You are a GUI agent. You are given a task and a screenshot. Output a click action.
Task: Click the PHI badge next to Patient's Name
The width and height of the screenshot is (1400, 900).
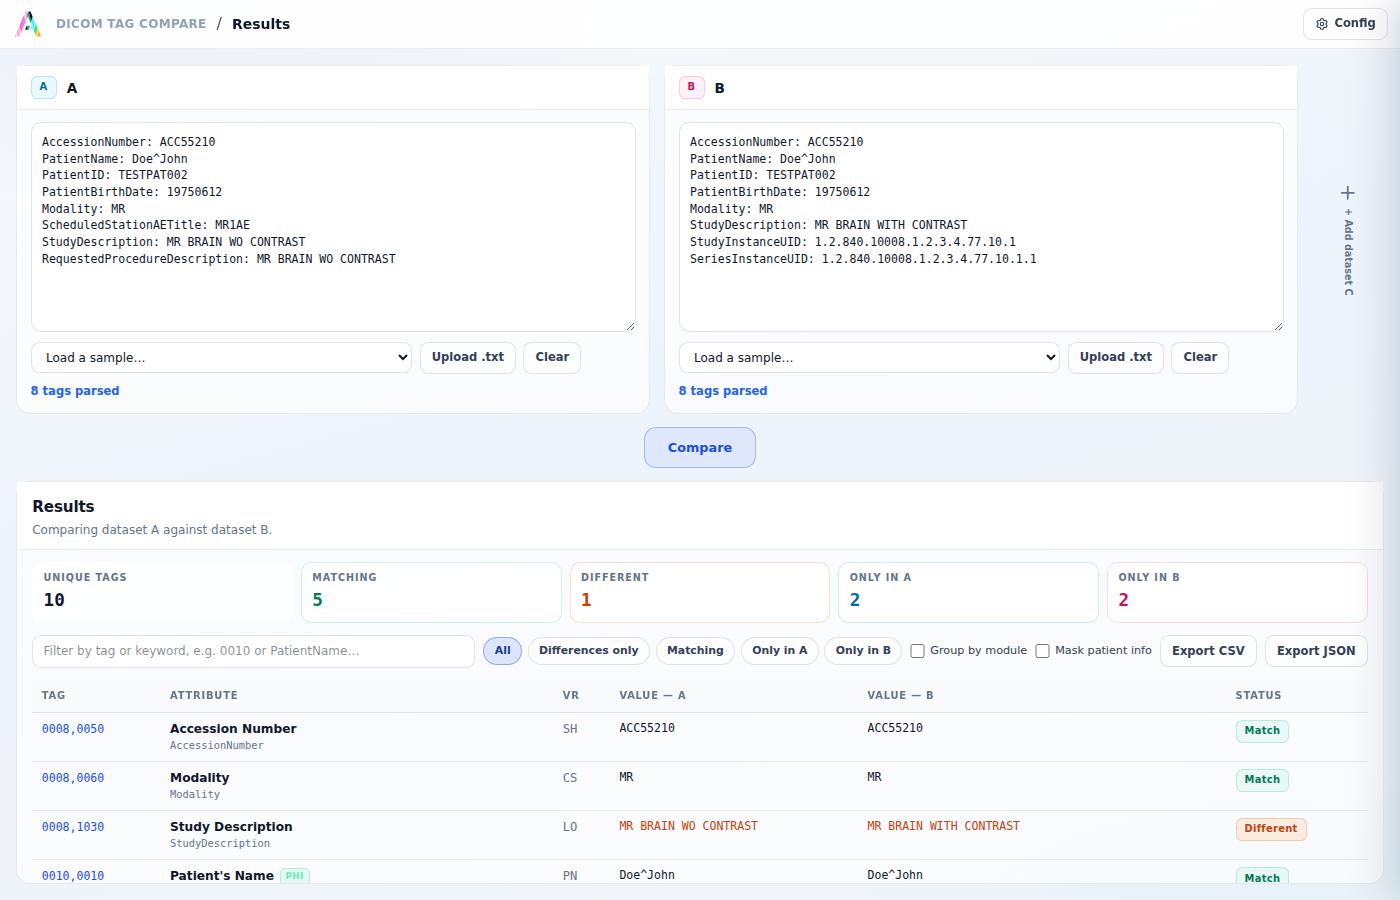(x=295, y=876)
